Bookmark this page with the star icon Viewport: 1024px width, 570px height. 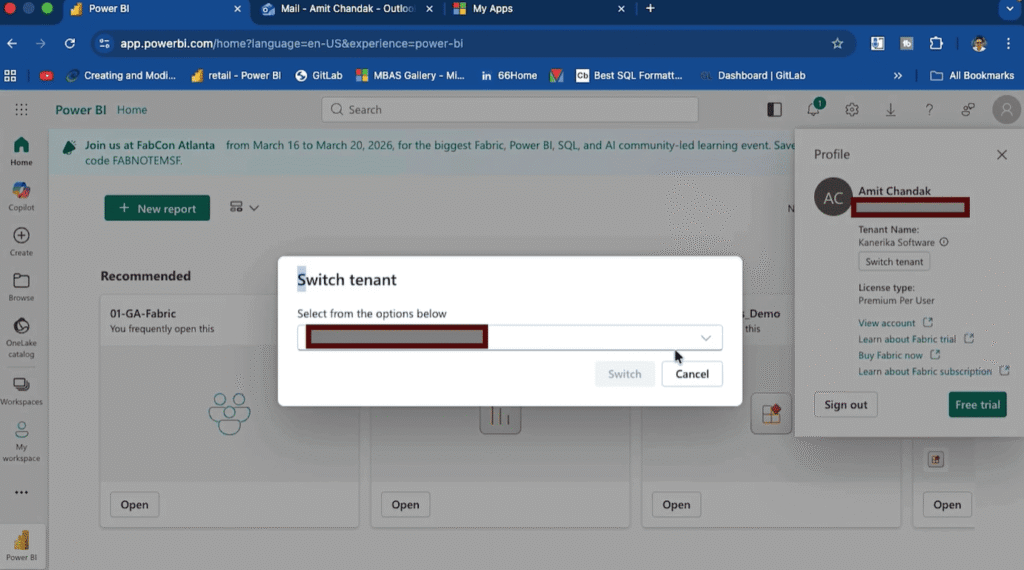tap(837, 44)
